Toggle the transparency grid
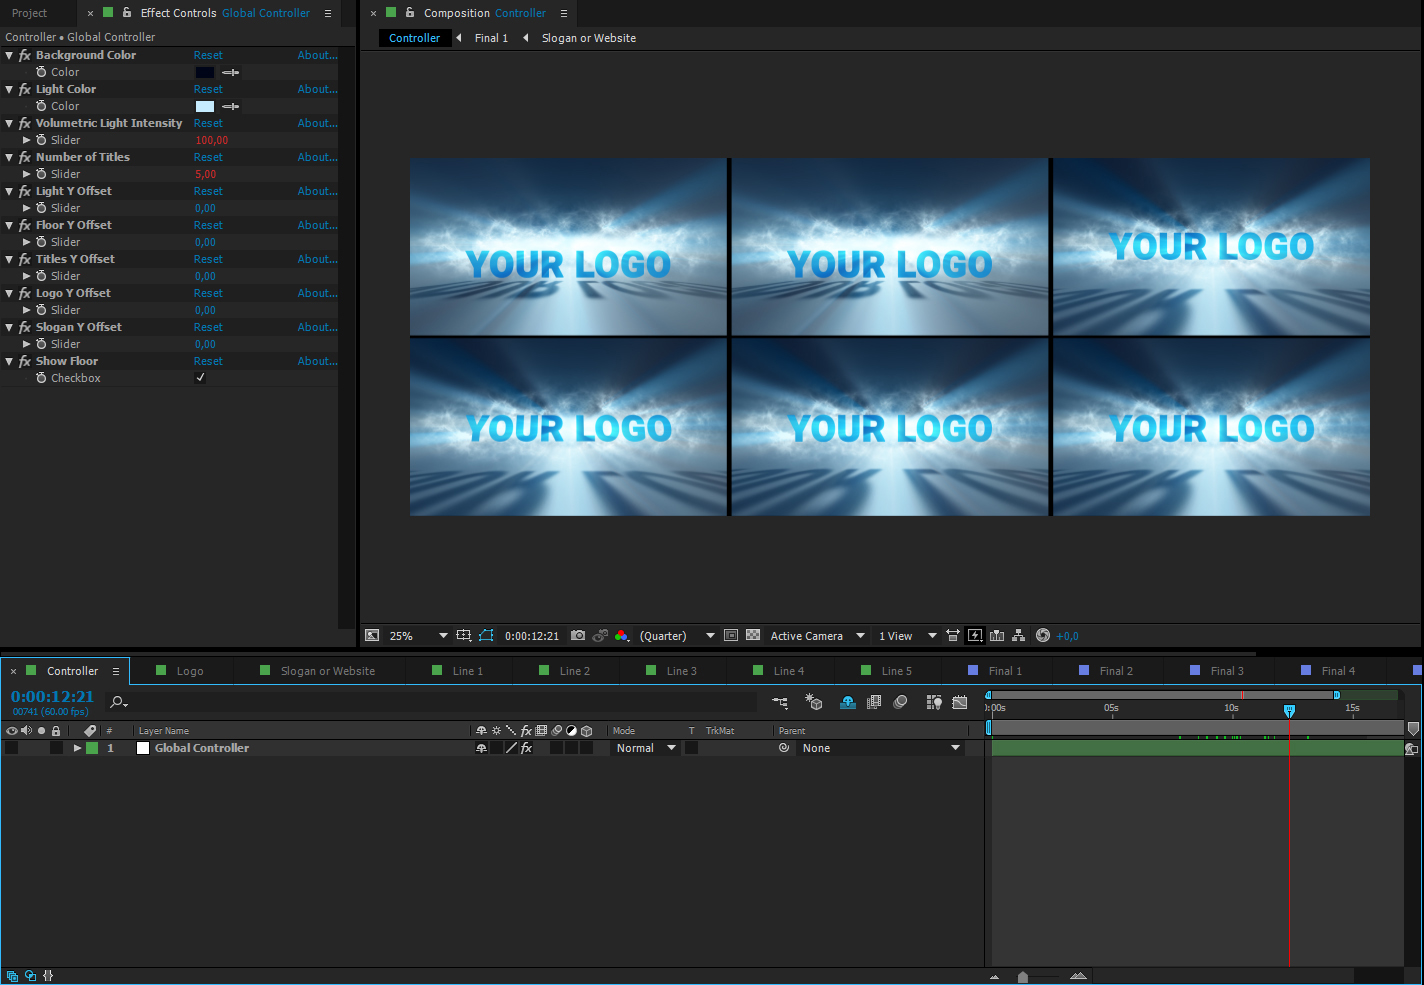1424x985 pixels. click(x=753, y=636)
